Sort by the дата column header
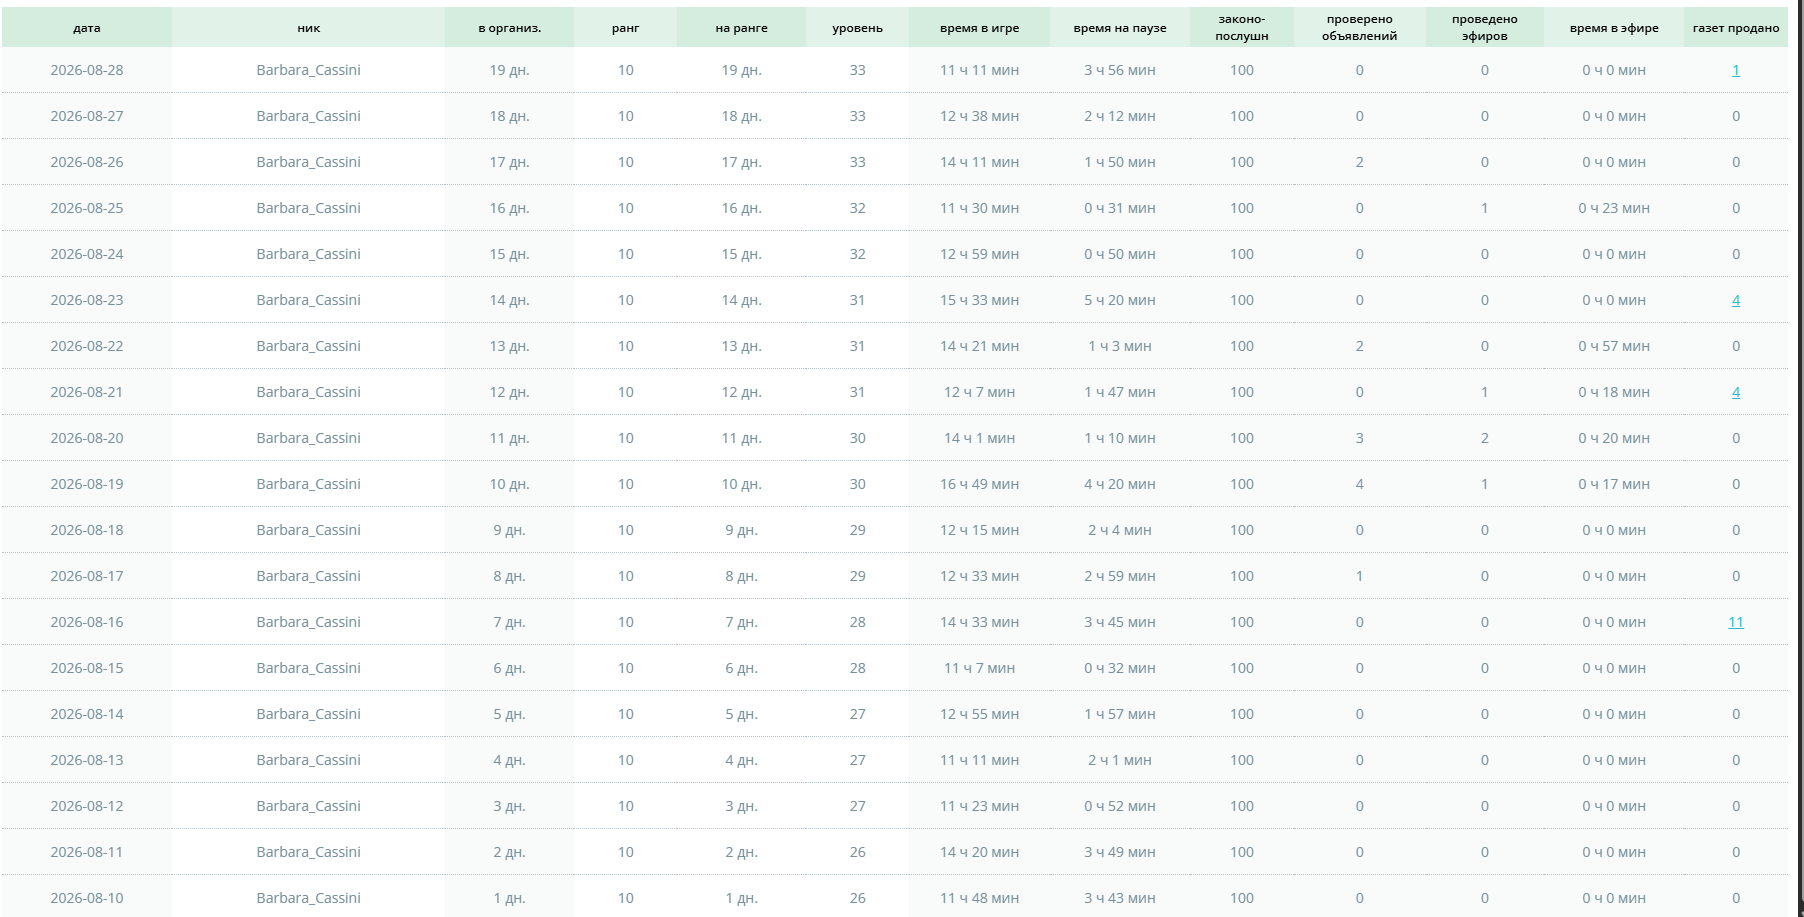The height and width of the screenshot is (917, 1804). click(87, 28)
